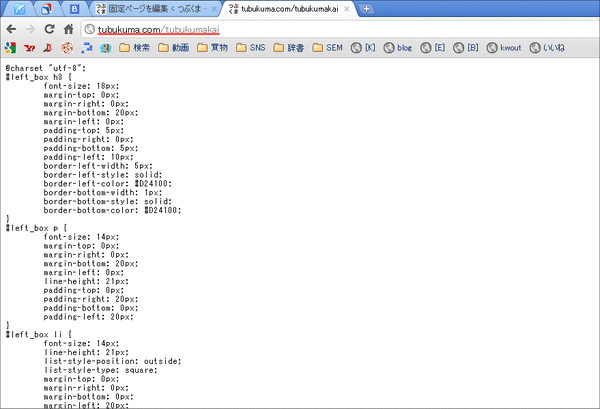Click the [E] bookmarklet
This screenshot has height=409, width=600.
click(x=433, y=48)
